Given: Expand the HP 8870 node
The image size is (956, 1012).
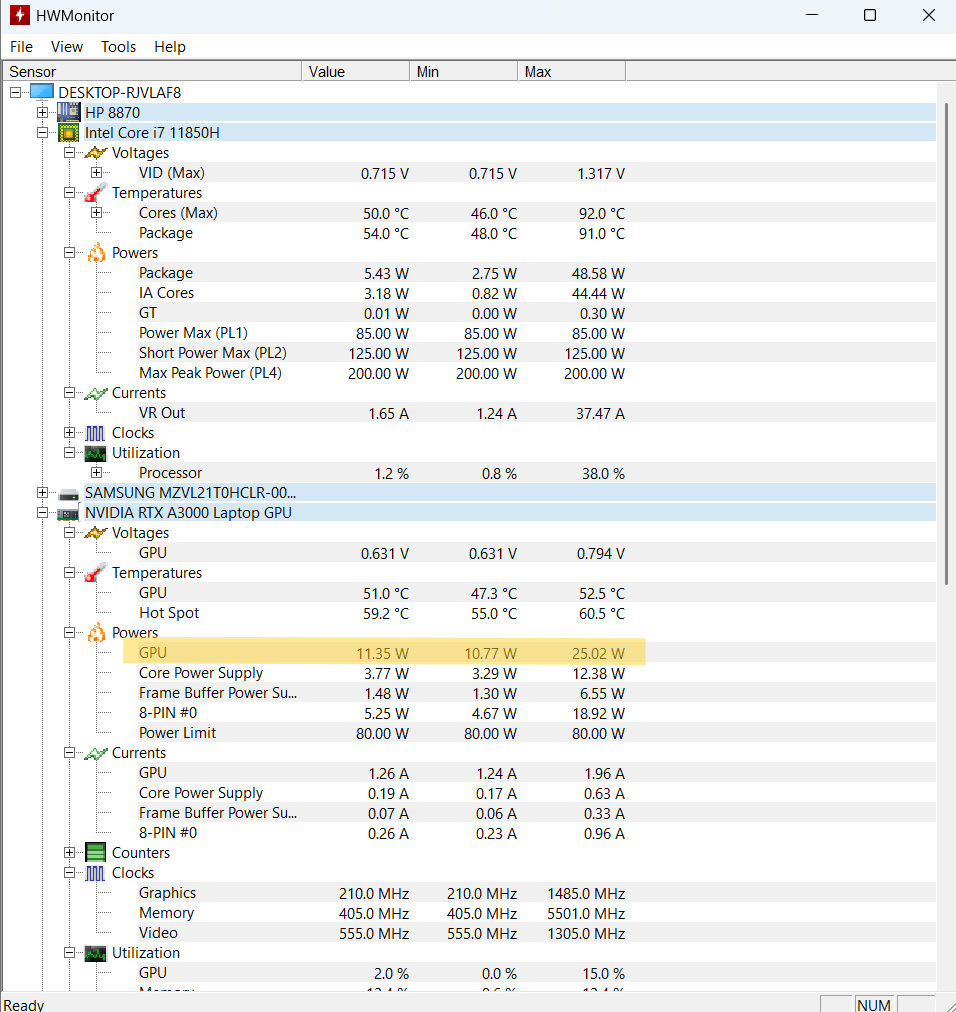Looking at the screenshot, I should click(x=43, y=112).
